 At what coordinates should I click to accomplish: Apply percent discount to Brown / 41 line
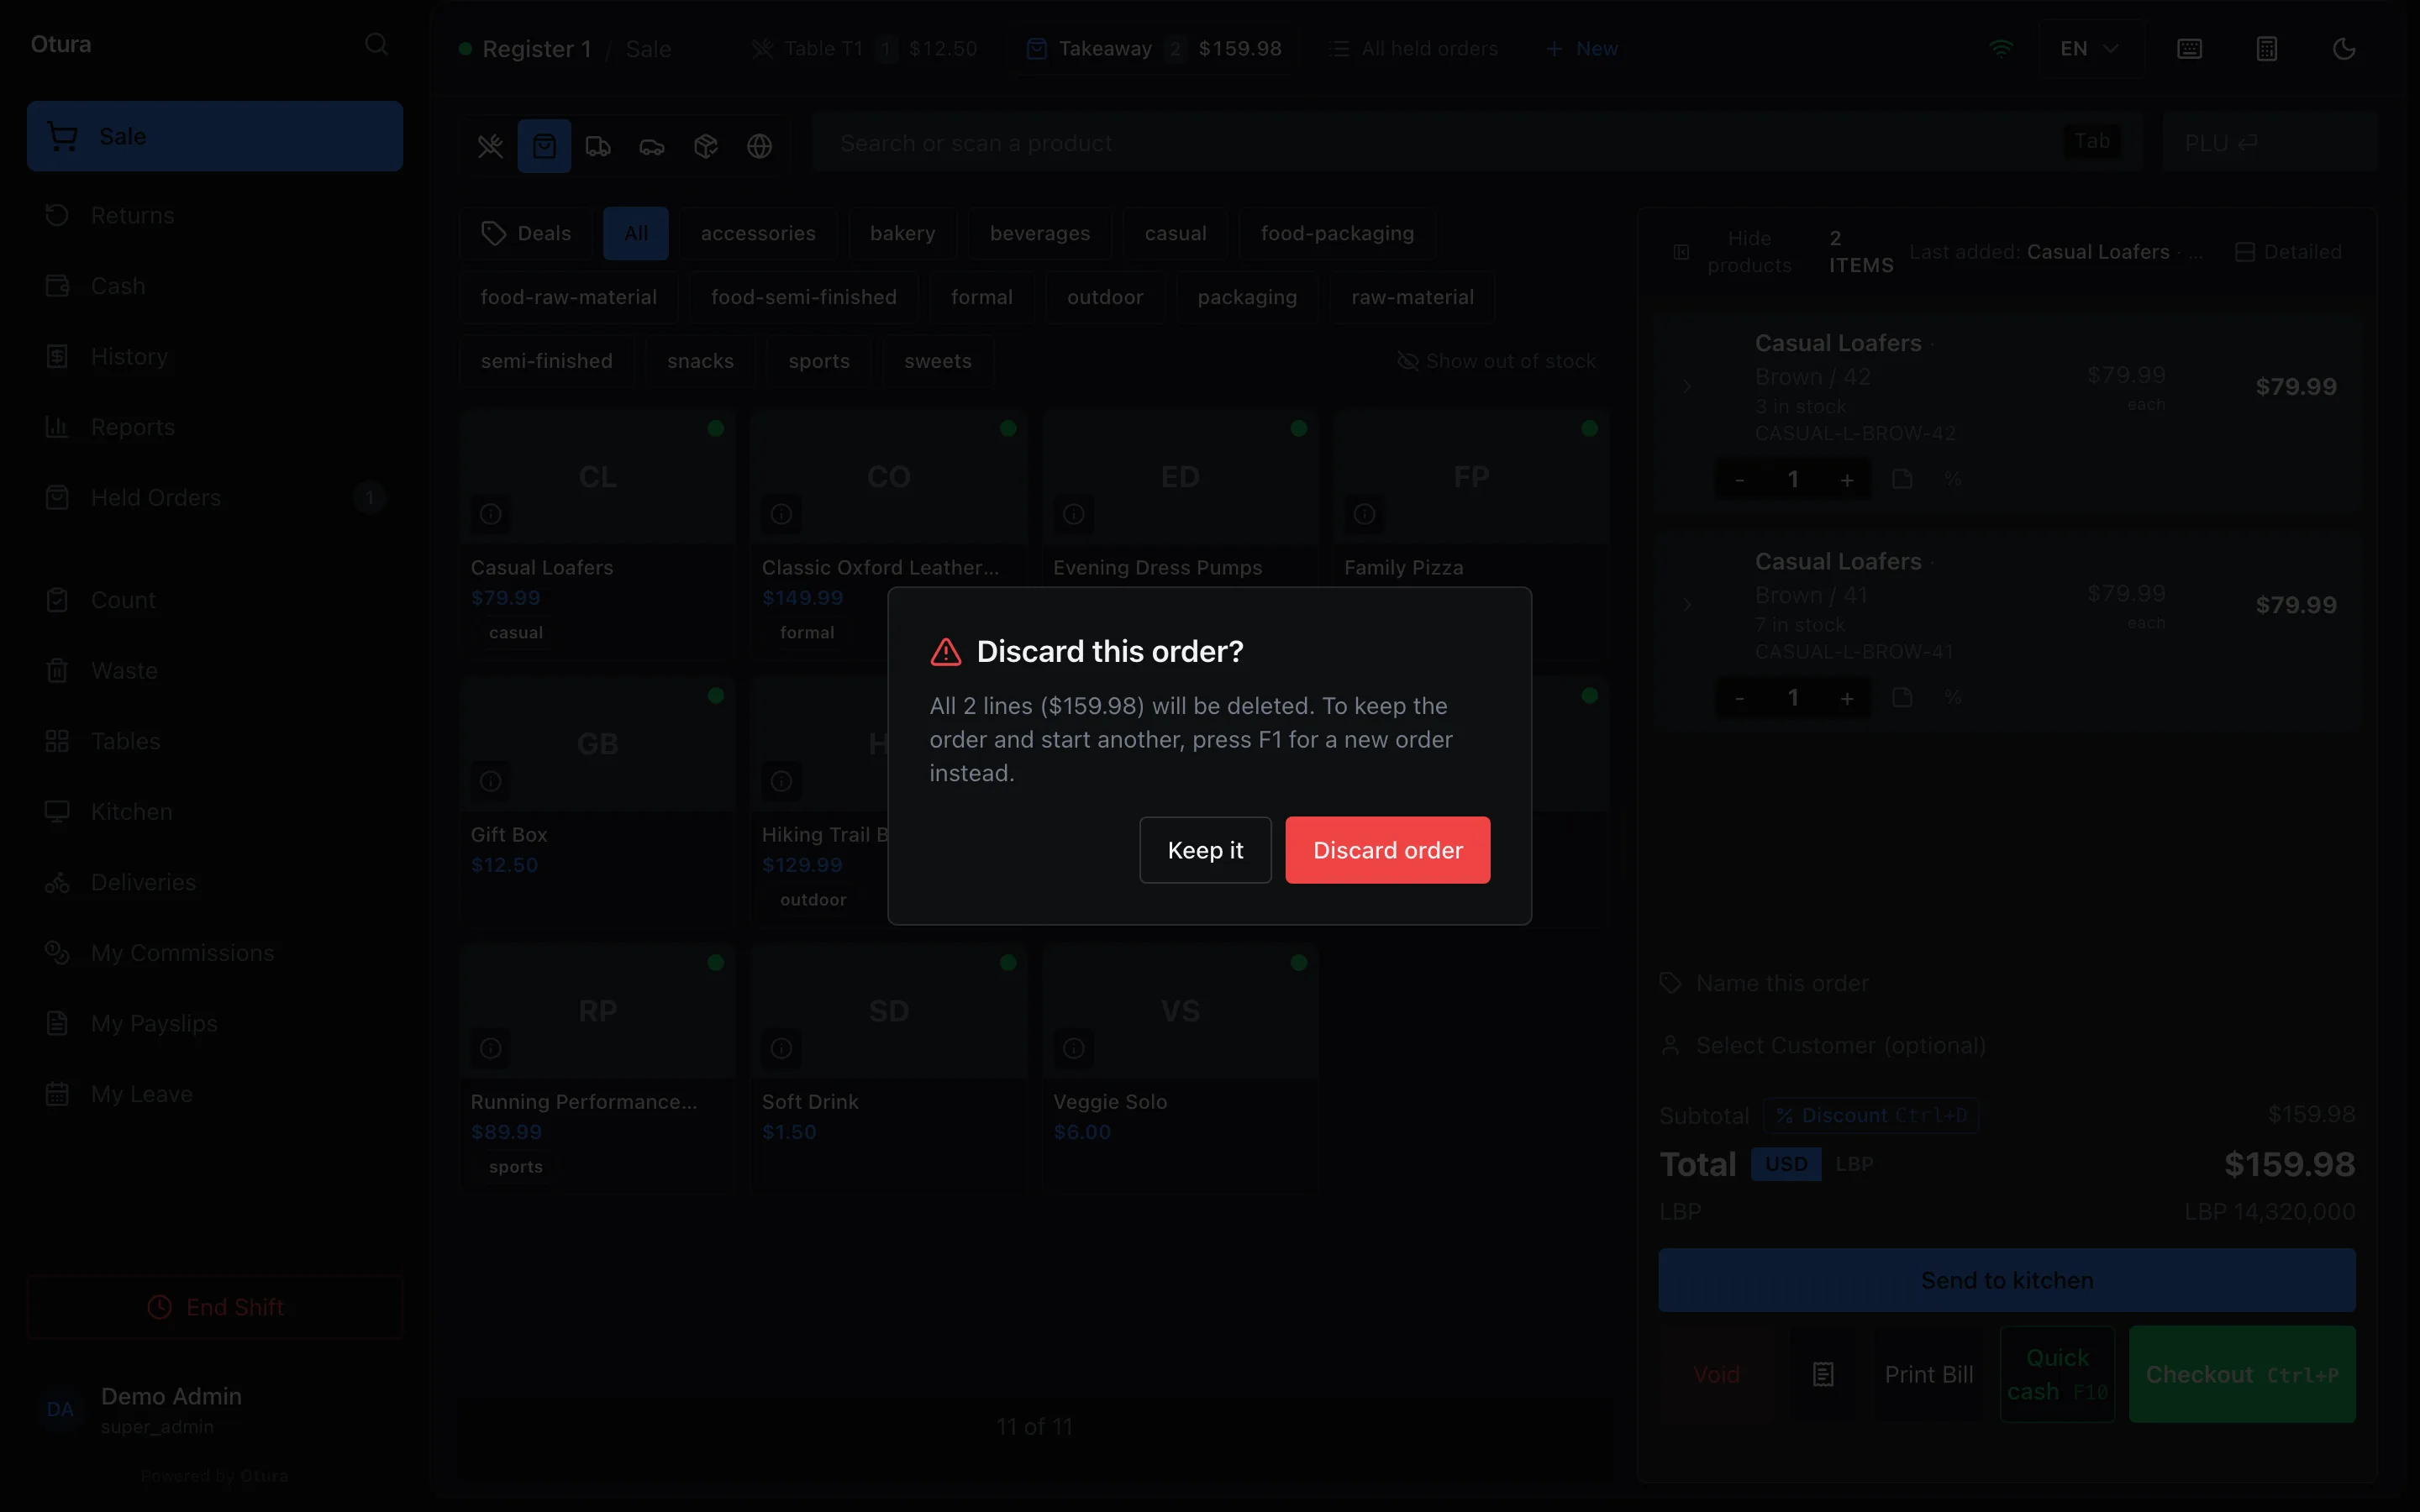click(x=1953, y=697)
